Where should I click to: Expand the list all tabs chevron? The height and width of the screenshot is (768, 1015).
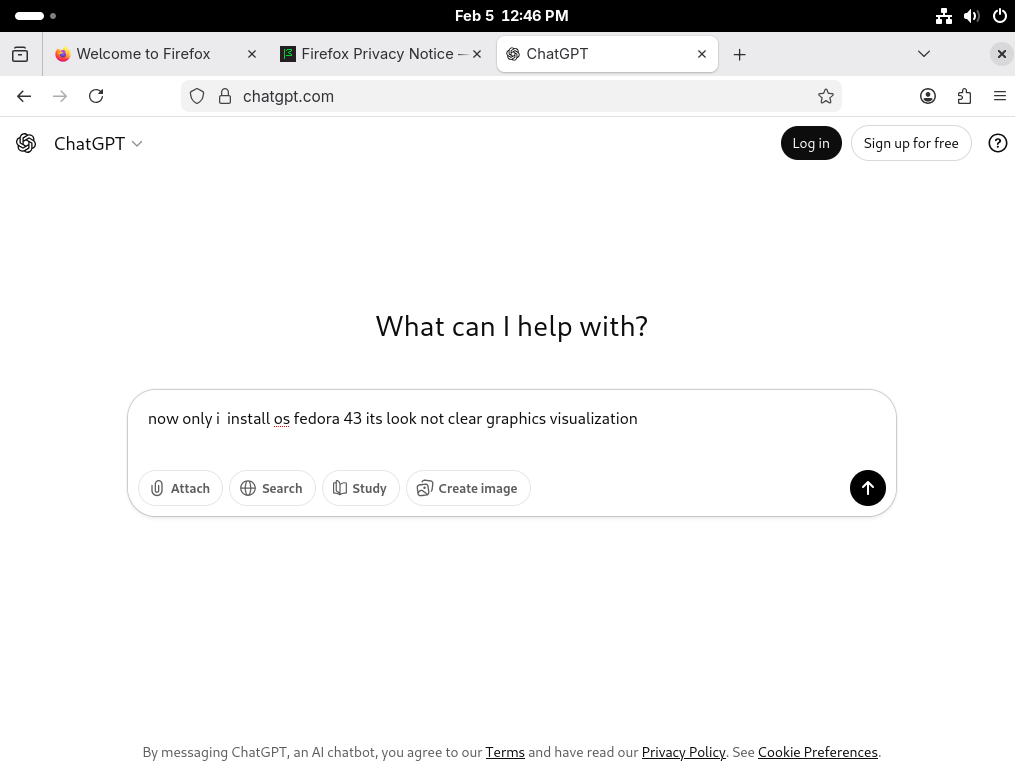tap(923, 54)
